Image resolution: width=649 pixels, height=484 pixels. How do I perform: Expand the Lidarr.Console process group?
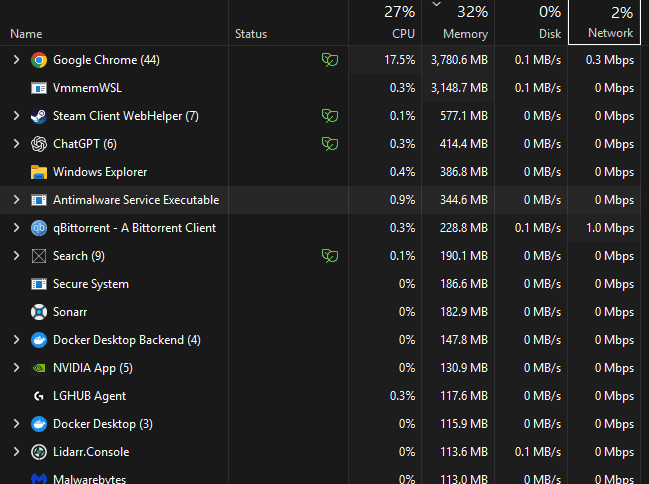(16, 452)
